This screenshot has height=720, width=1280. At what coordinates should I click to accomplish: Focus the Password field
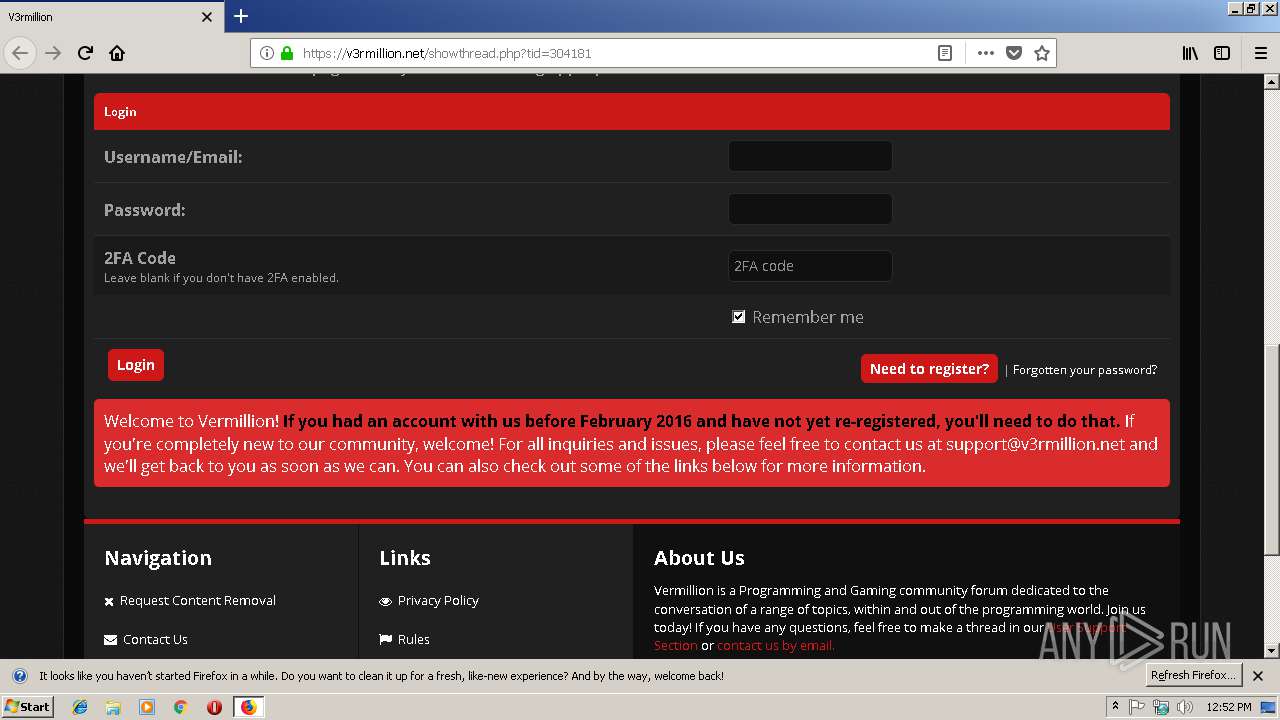(x=810, y=209)
